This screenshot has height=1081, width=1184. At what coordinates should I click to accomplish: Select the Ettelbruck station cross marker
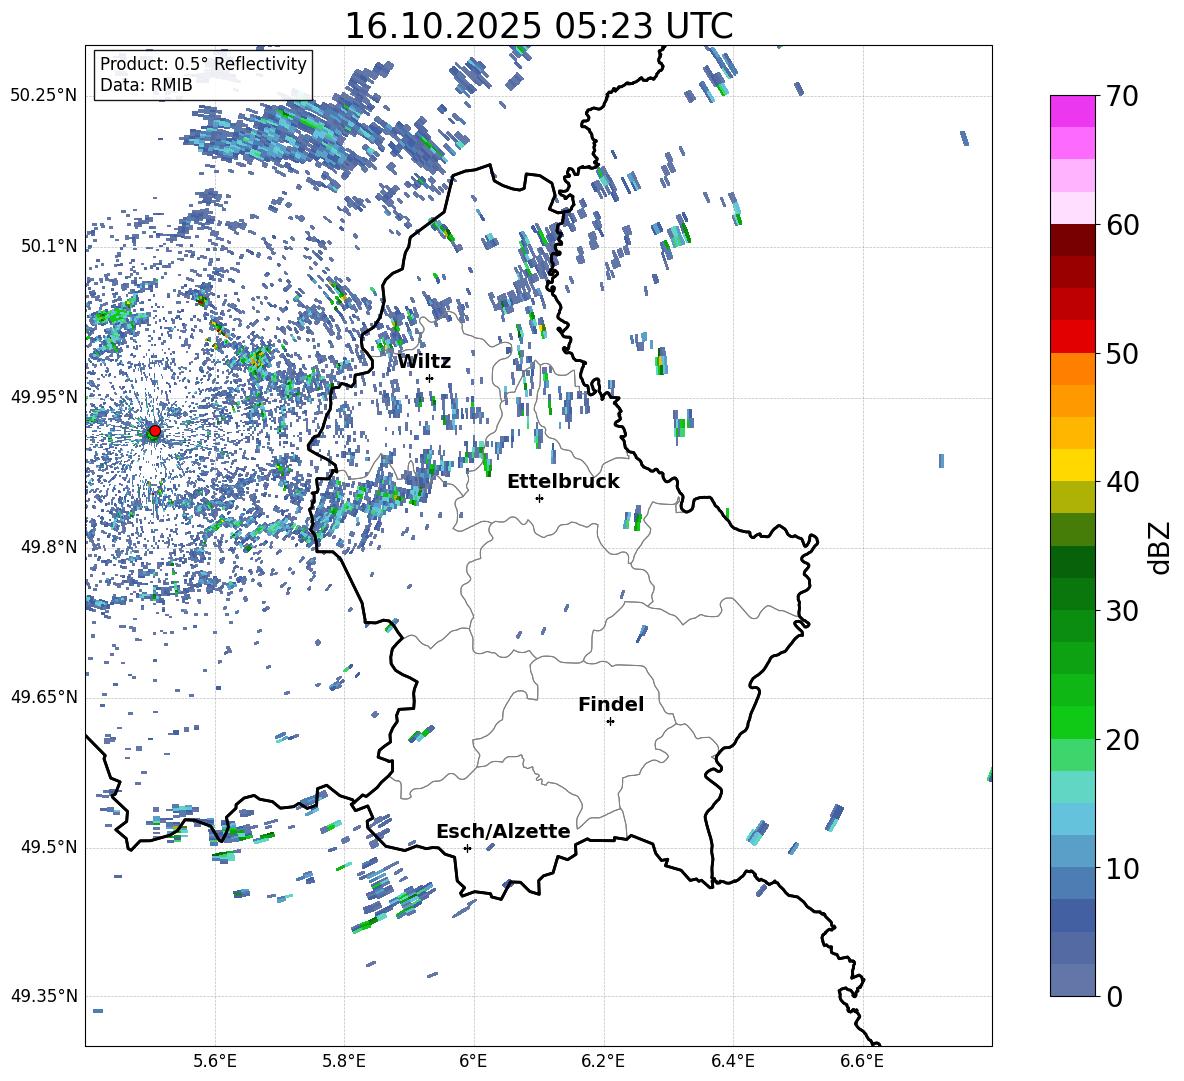(539, 498)
